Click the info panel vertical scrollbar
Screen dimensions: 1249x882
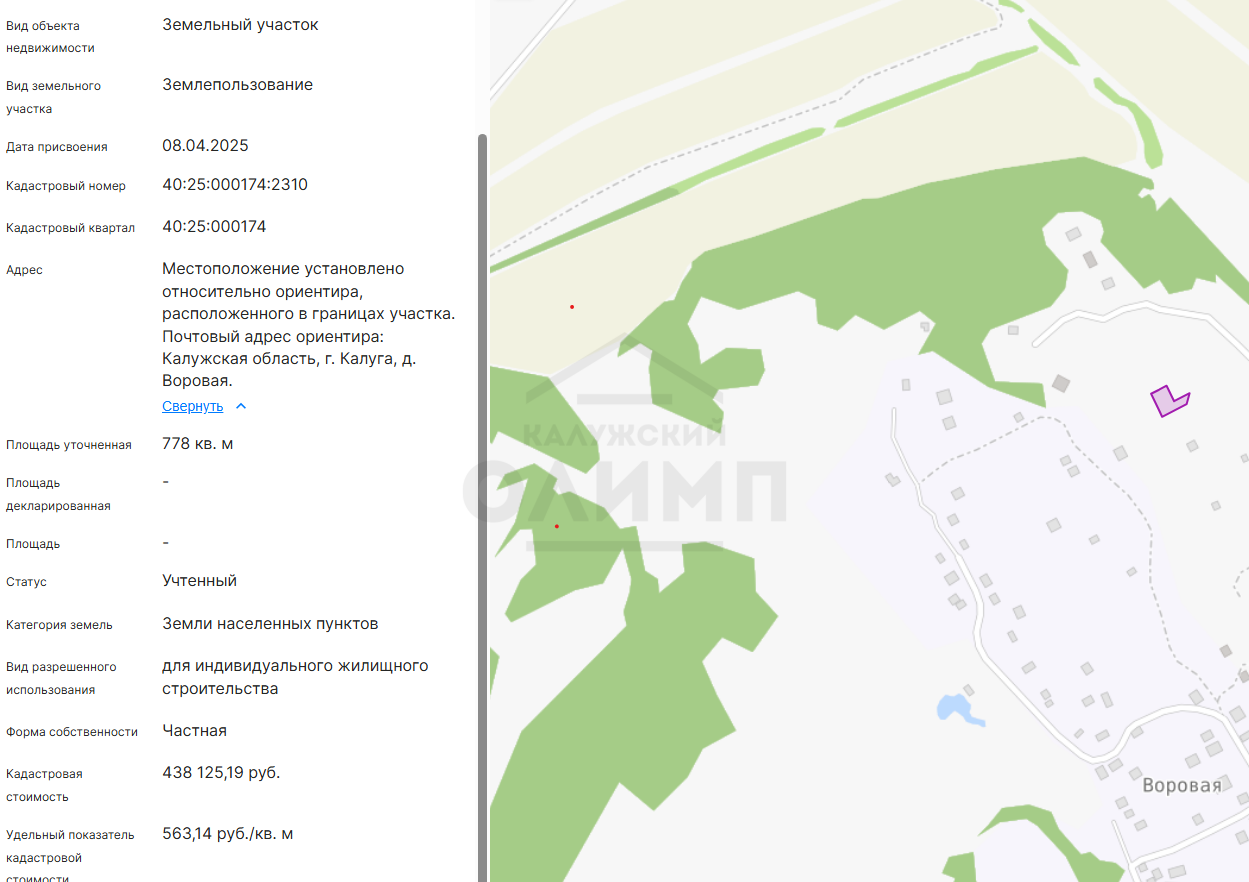(x=482, y=500)
